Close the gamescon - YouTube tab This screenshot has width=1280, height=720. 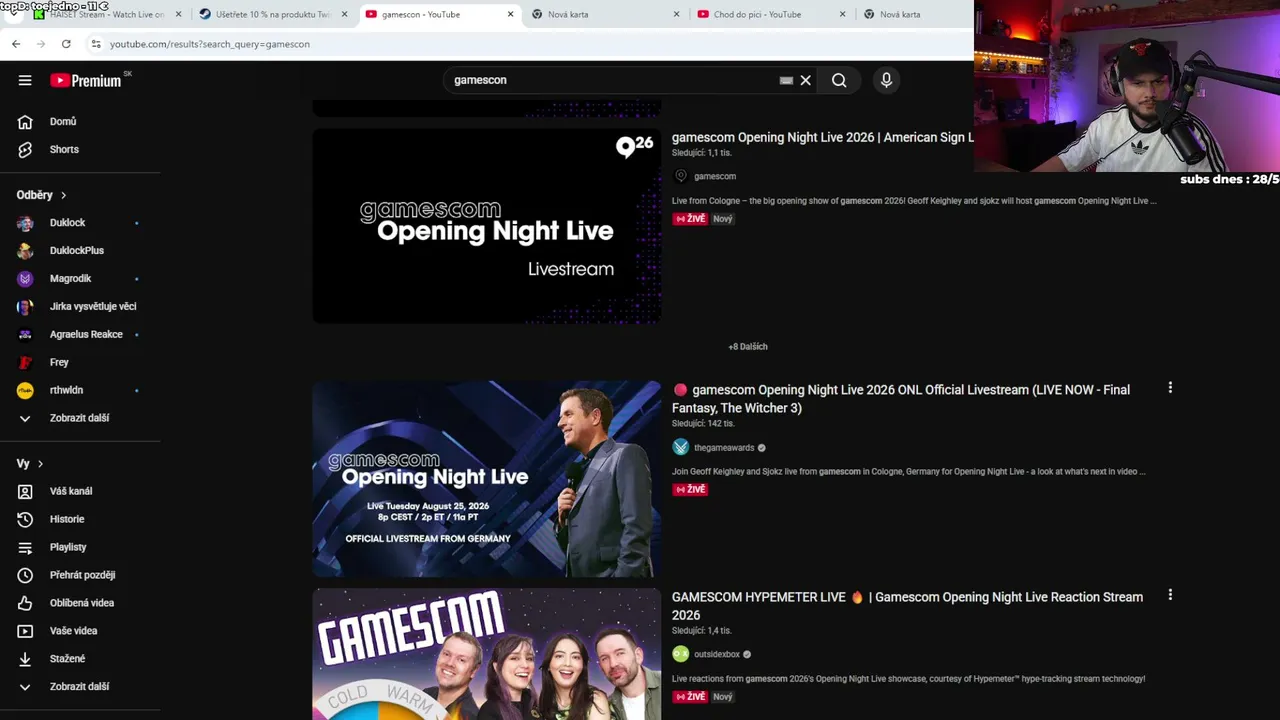(510, 14)
